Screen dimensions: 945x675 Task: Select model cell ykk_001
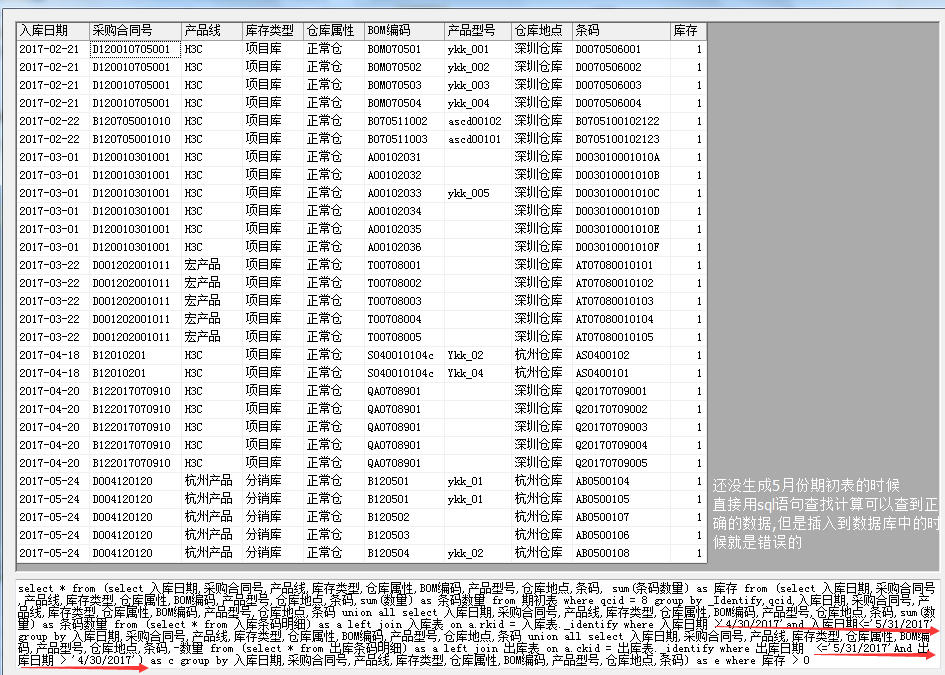click(x=478, y=49)
